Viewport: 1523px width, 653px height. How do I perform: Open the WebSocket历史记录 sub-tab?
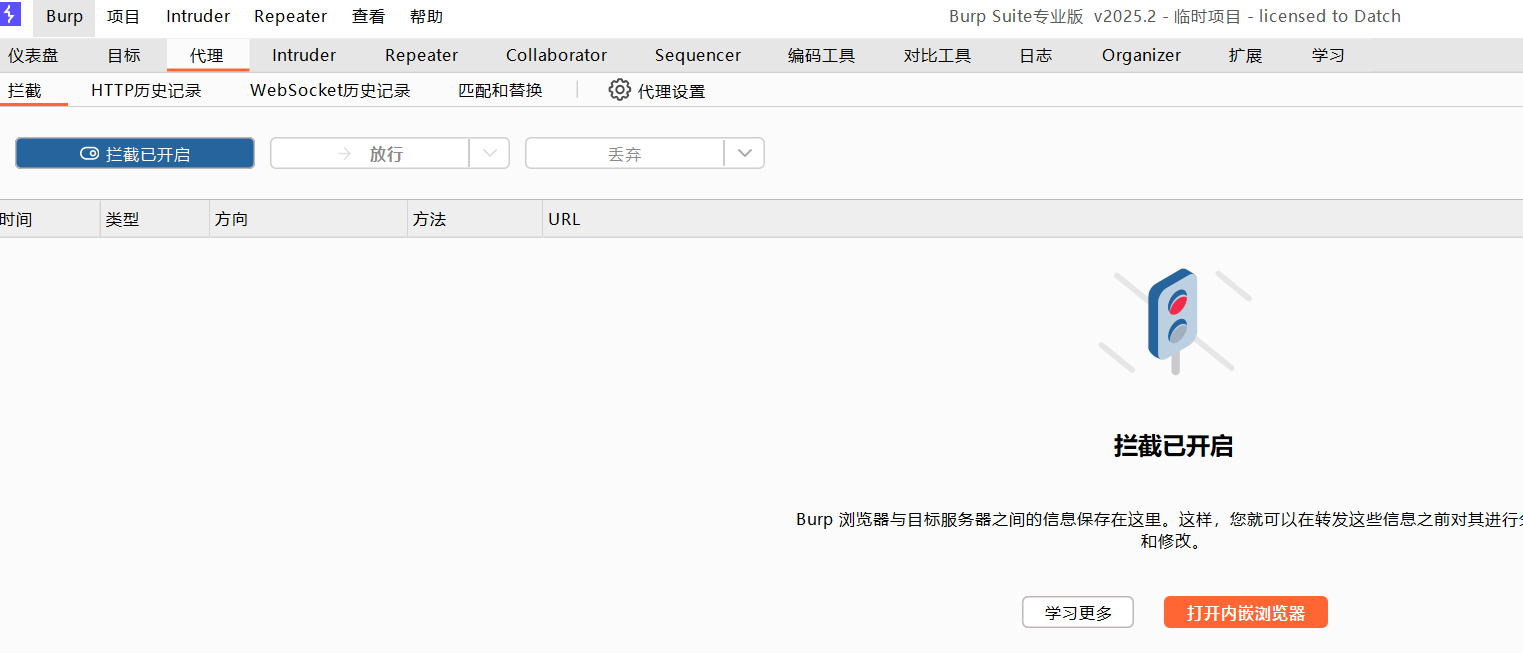(330, 91)
